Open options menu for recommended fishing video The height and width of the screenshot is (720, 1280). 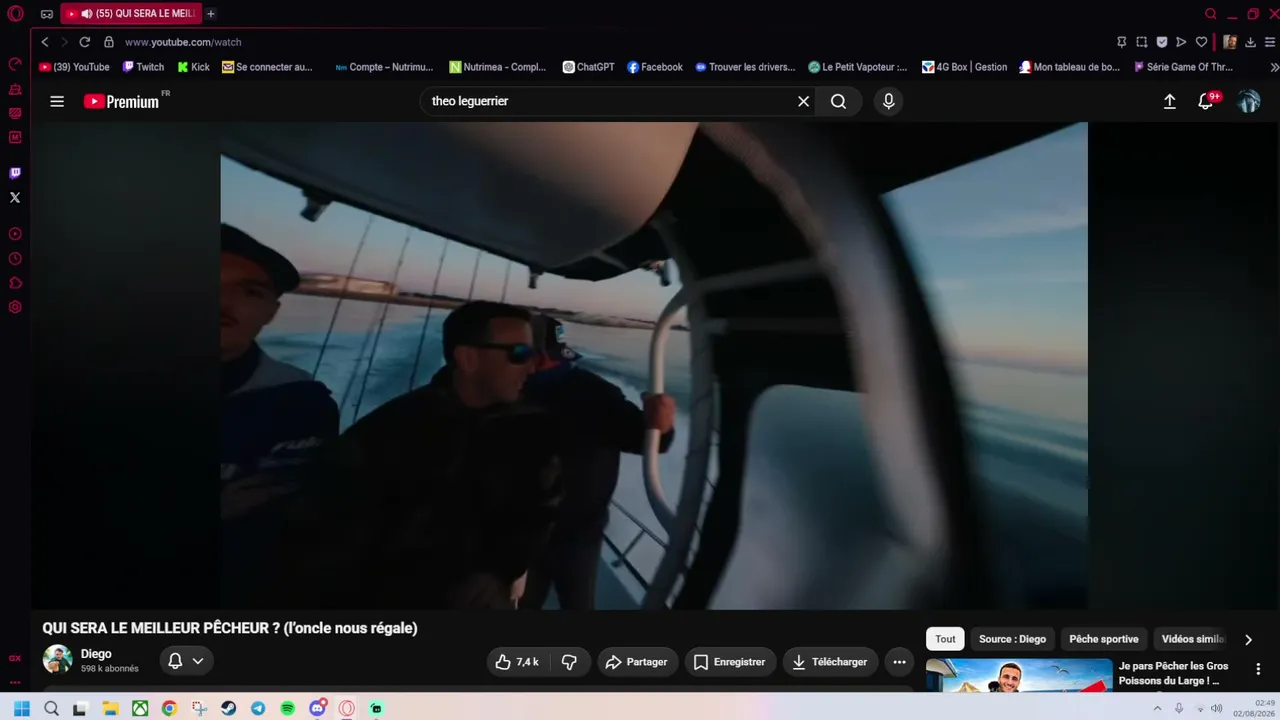click(x=1258, y=669)
